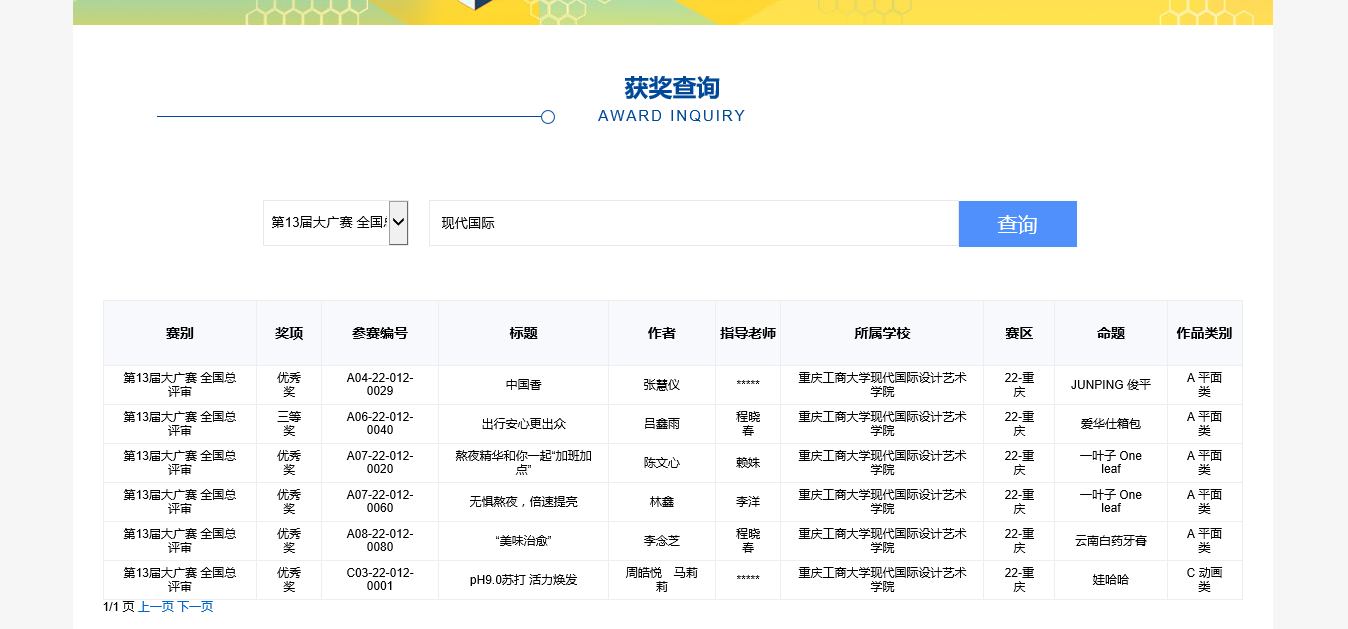Select entry number C03-22-012-0001
This screenshot has width=1348, height=629.
(379, 579)
